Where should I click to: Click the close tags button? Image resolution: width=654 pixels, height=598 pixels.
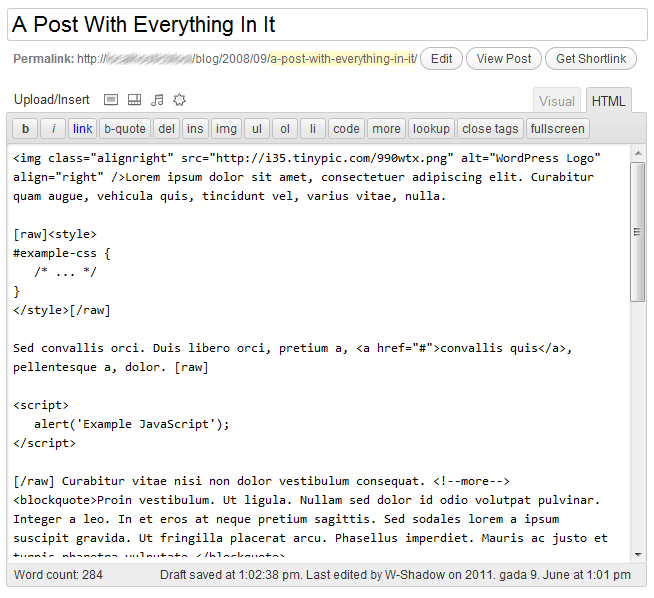pyautogui.click(x=490, y=128)
